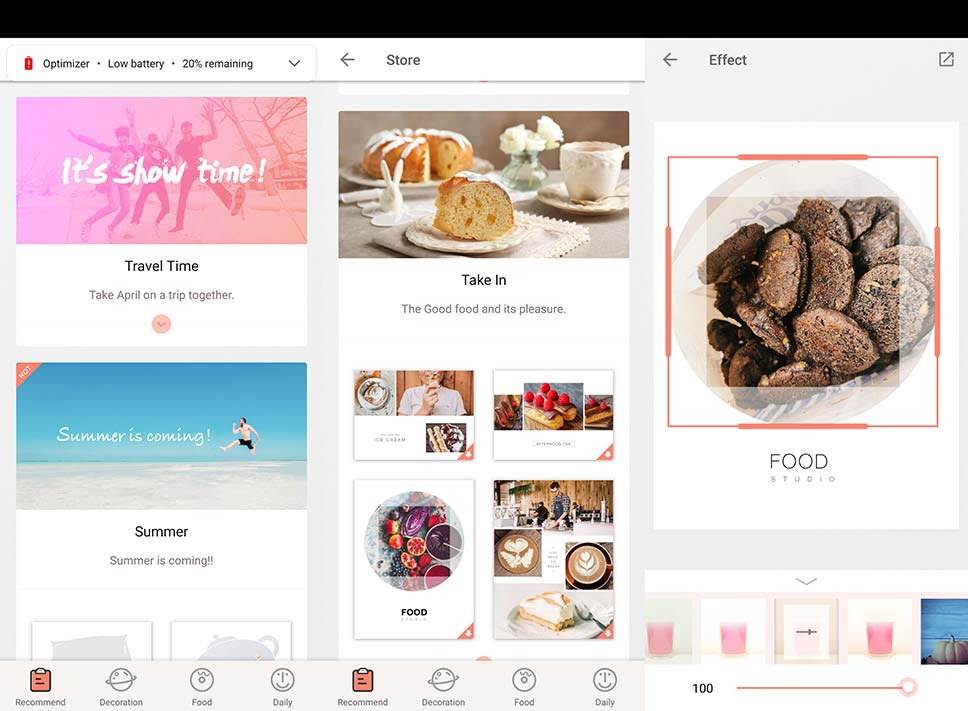
Task: Tap the intensity value 100
Action: [703, 688]
